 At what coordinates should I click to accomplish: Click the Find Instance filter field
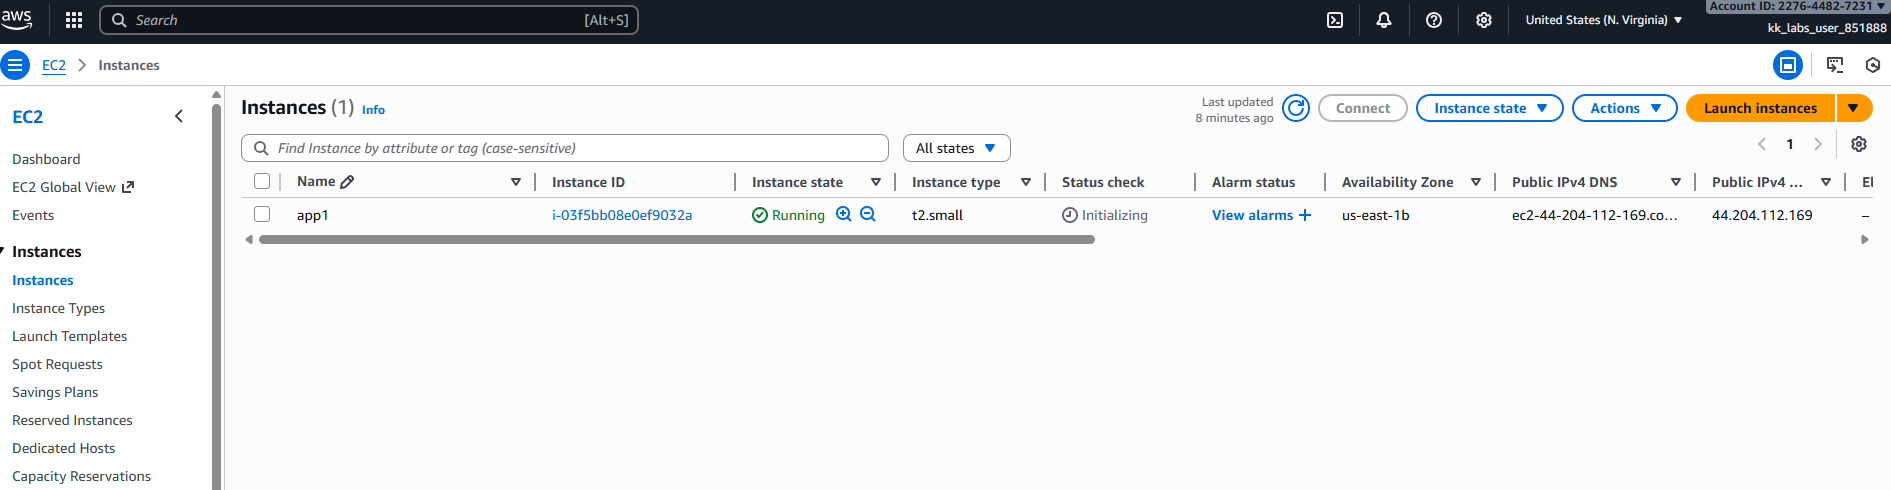point(565,148)
